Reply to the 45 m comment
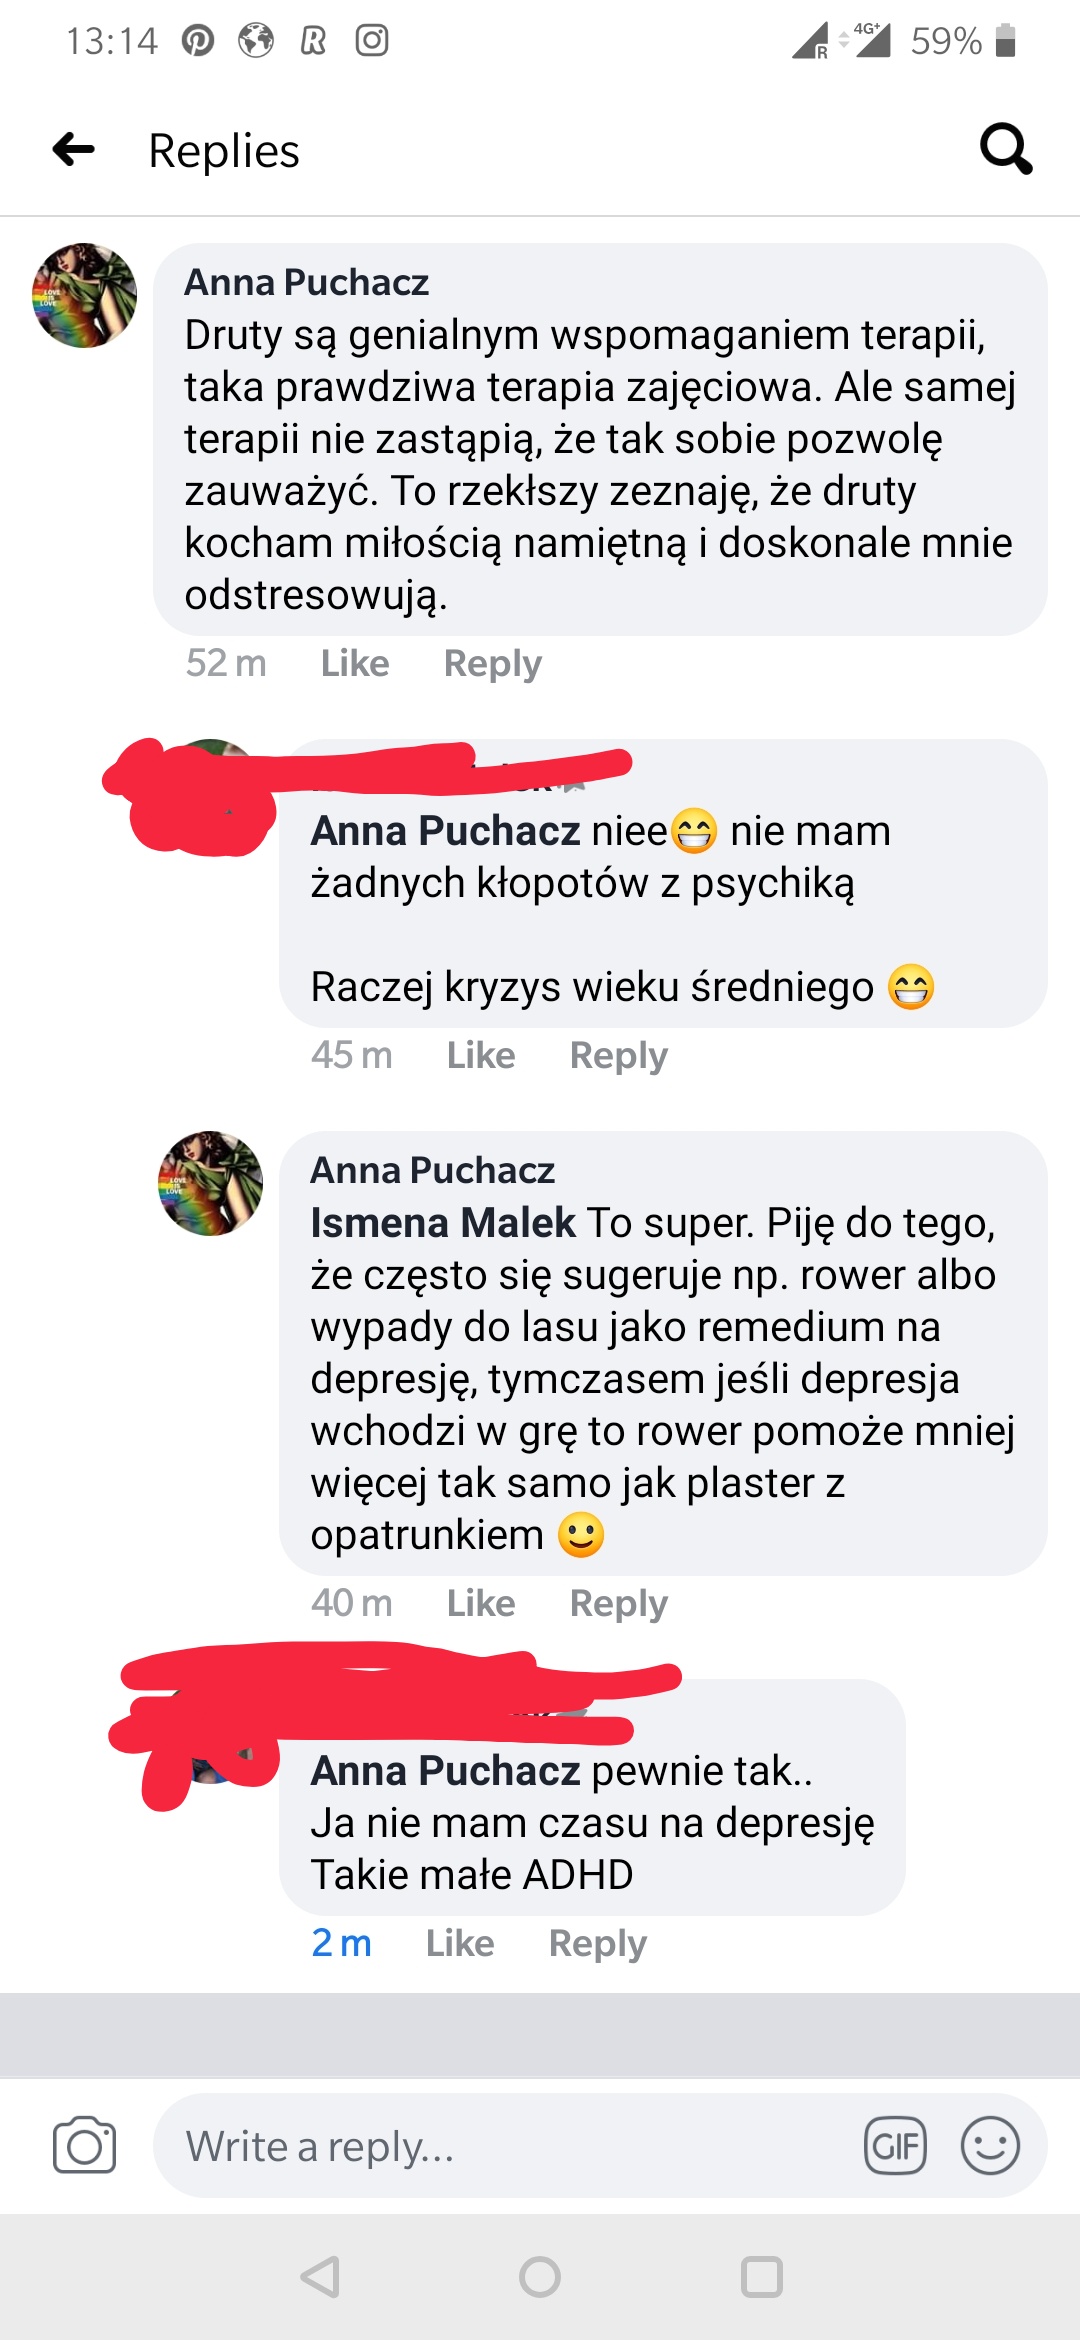 click(x=619, y=1055)
